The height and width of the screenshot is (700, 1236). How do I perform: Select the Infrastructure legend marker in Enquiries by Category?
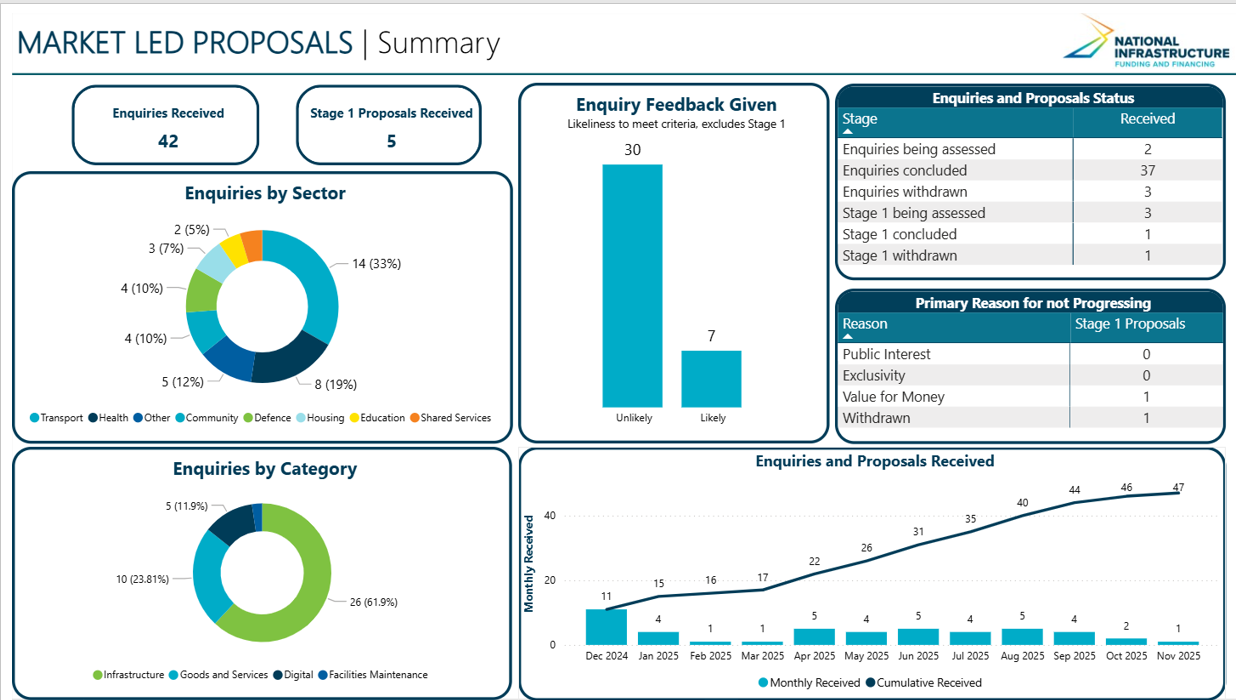click(98, 675)
